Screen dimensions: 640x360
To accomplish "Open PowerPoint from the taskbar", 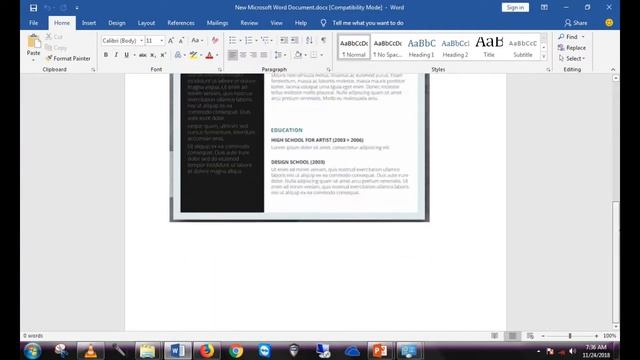I will tap(380, 351).
